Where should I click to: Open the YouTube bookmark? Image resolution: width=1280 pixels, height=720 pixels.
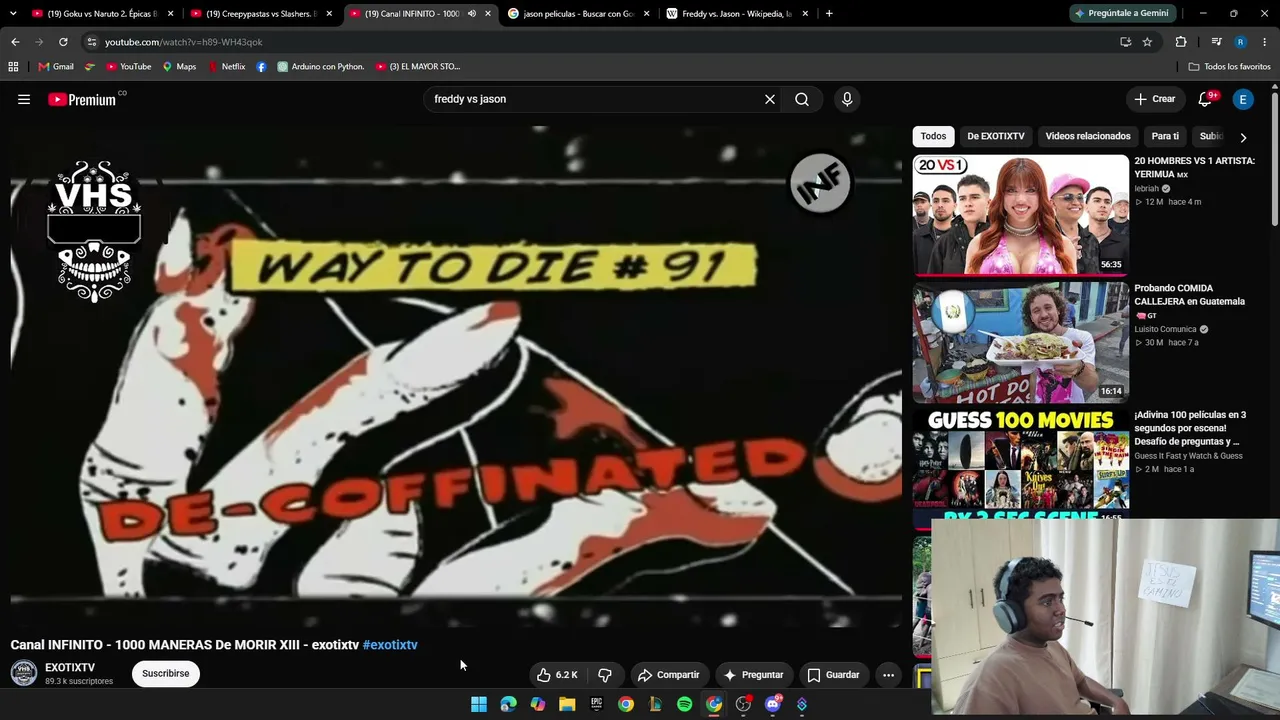(129, 67)
